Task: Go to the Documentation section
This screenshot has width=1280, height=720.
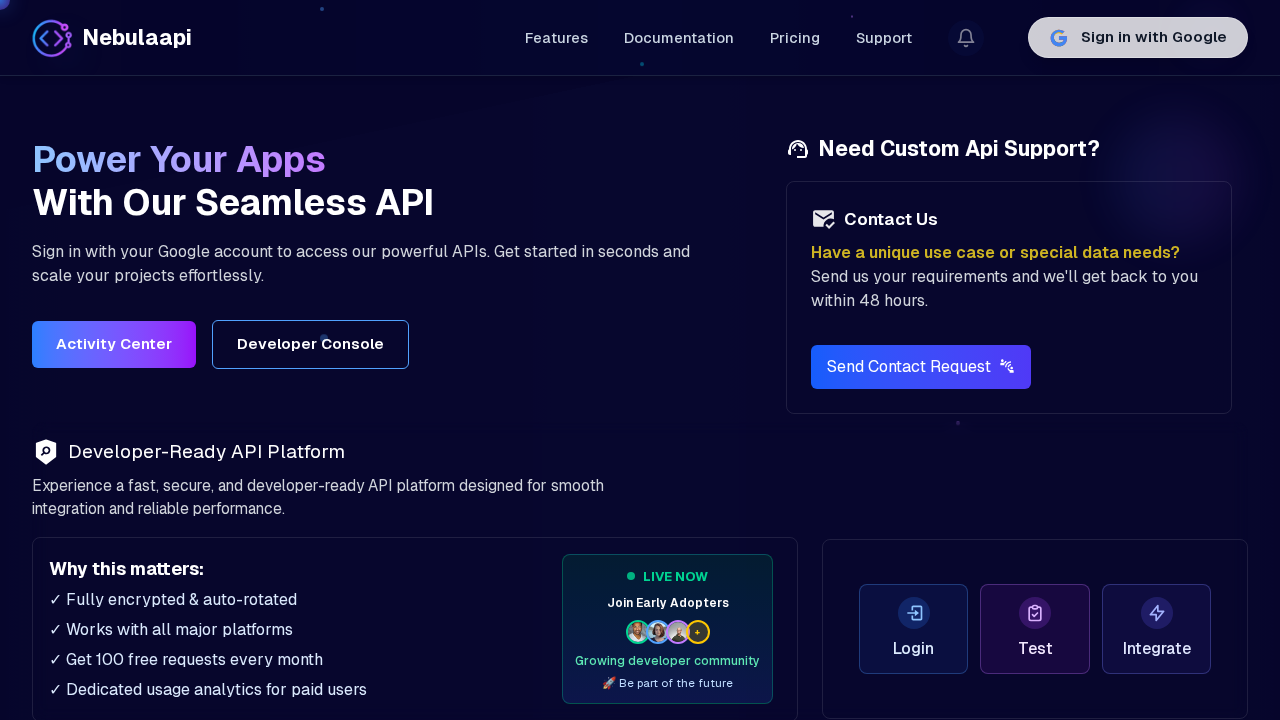Action: (x=678, y=37)
